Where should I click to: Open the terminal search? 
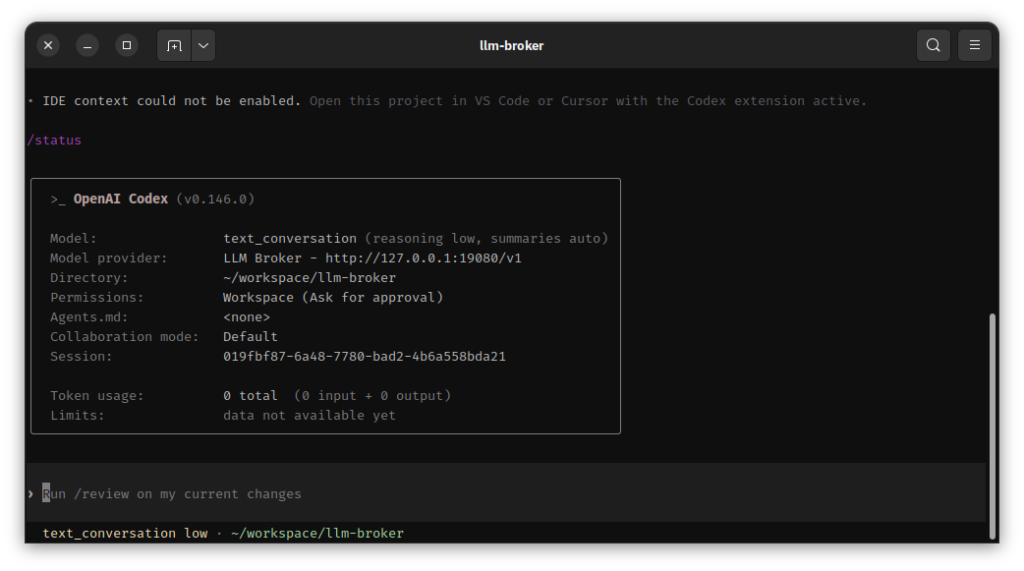click(x=933, y=45)
